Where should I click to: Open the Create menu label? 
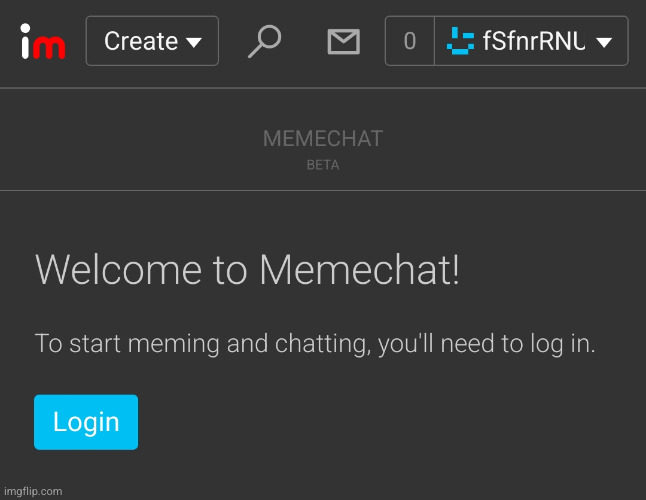tap(140, 41)
